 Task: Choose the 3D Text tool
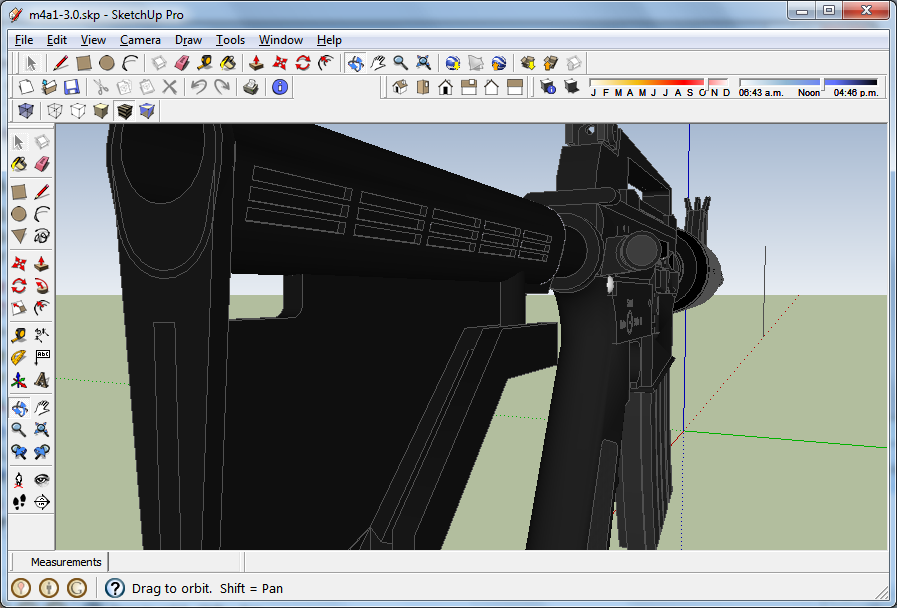(x=42, y=380)
